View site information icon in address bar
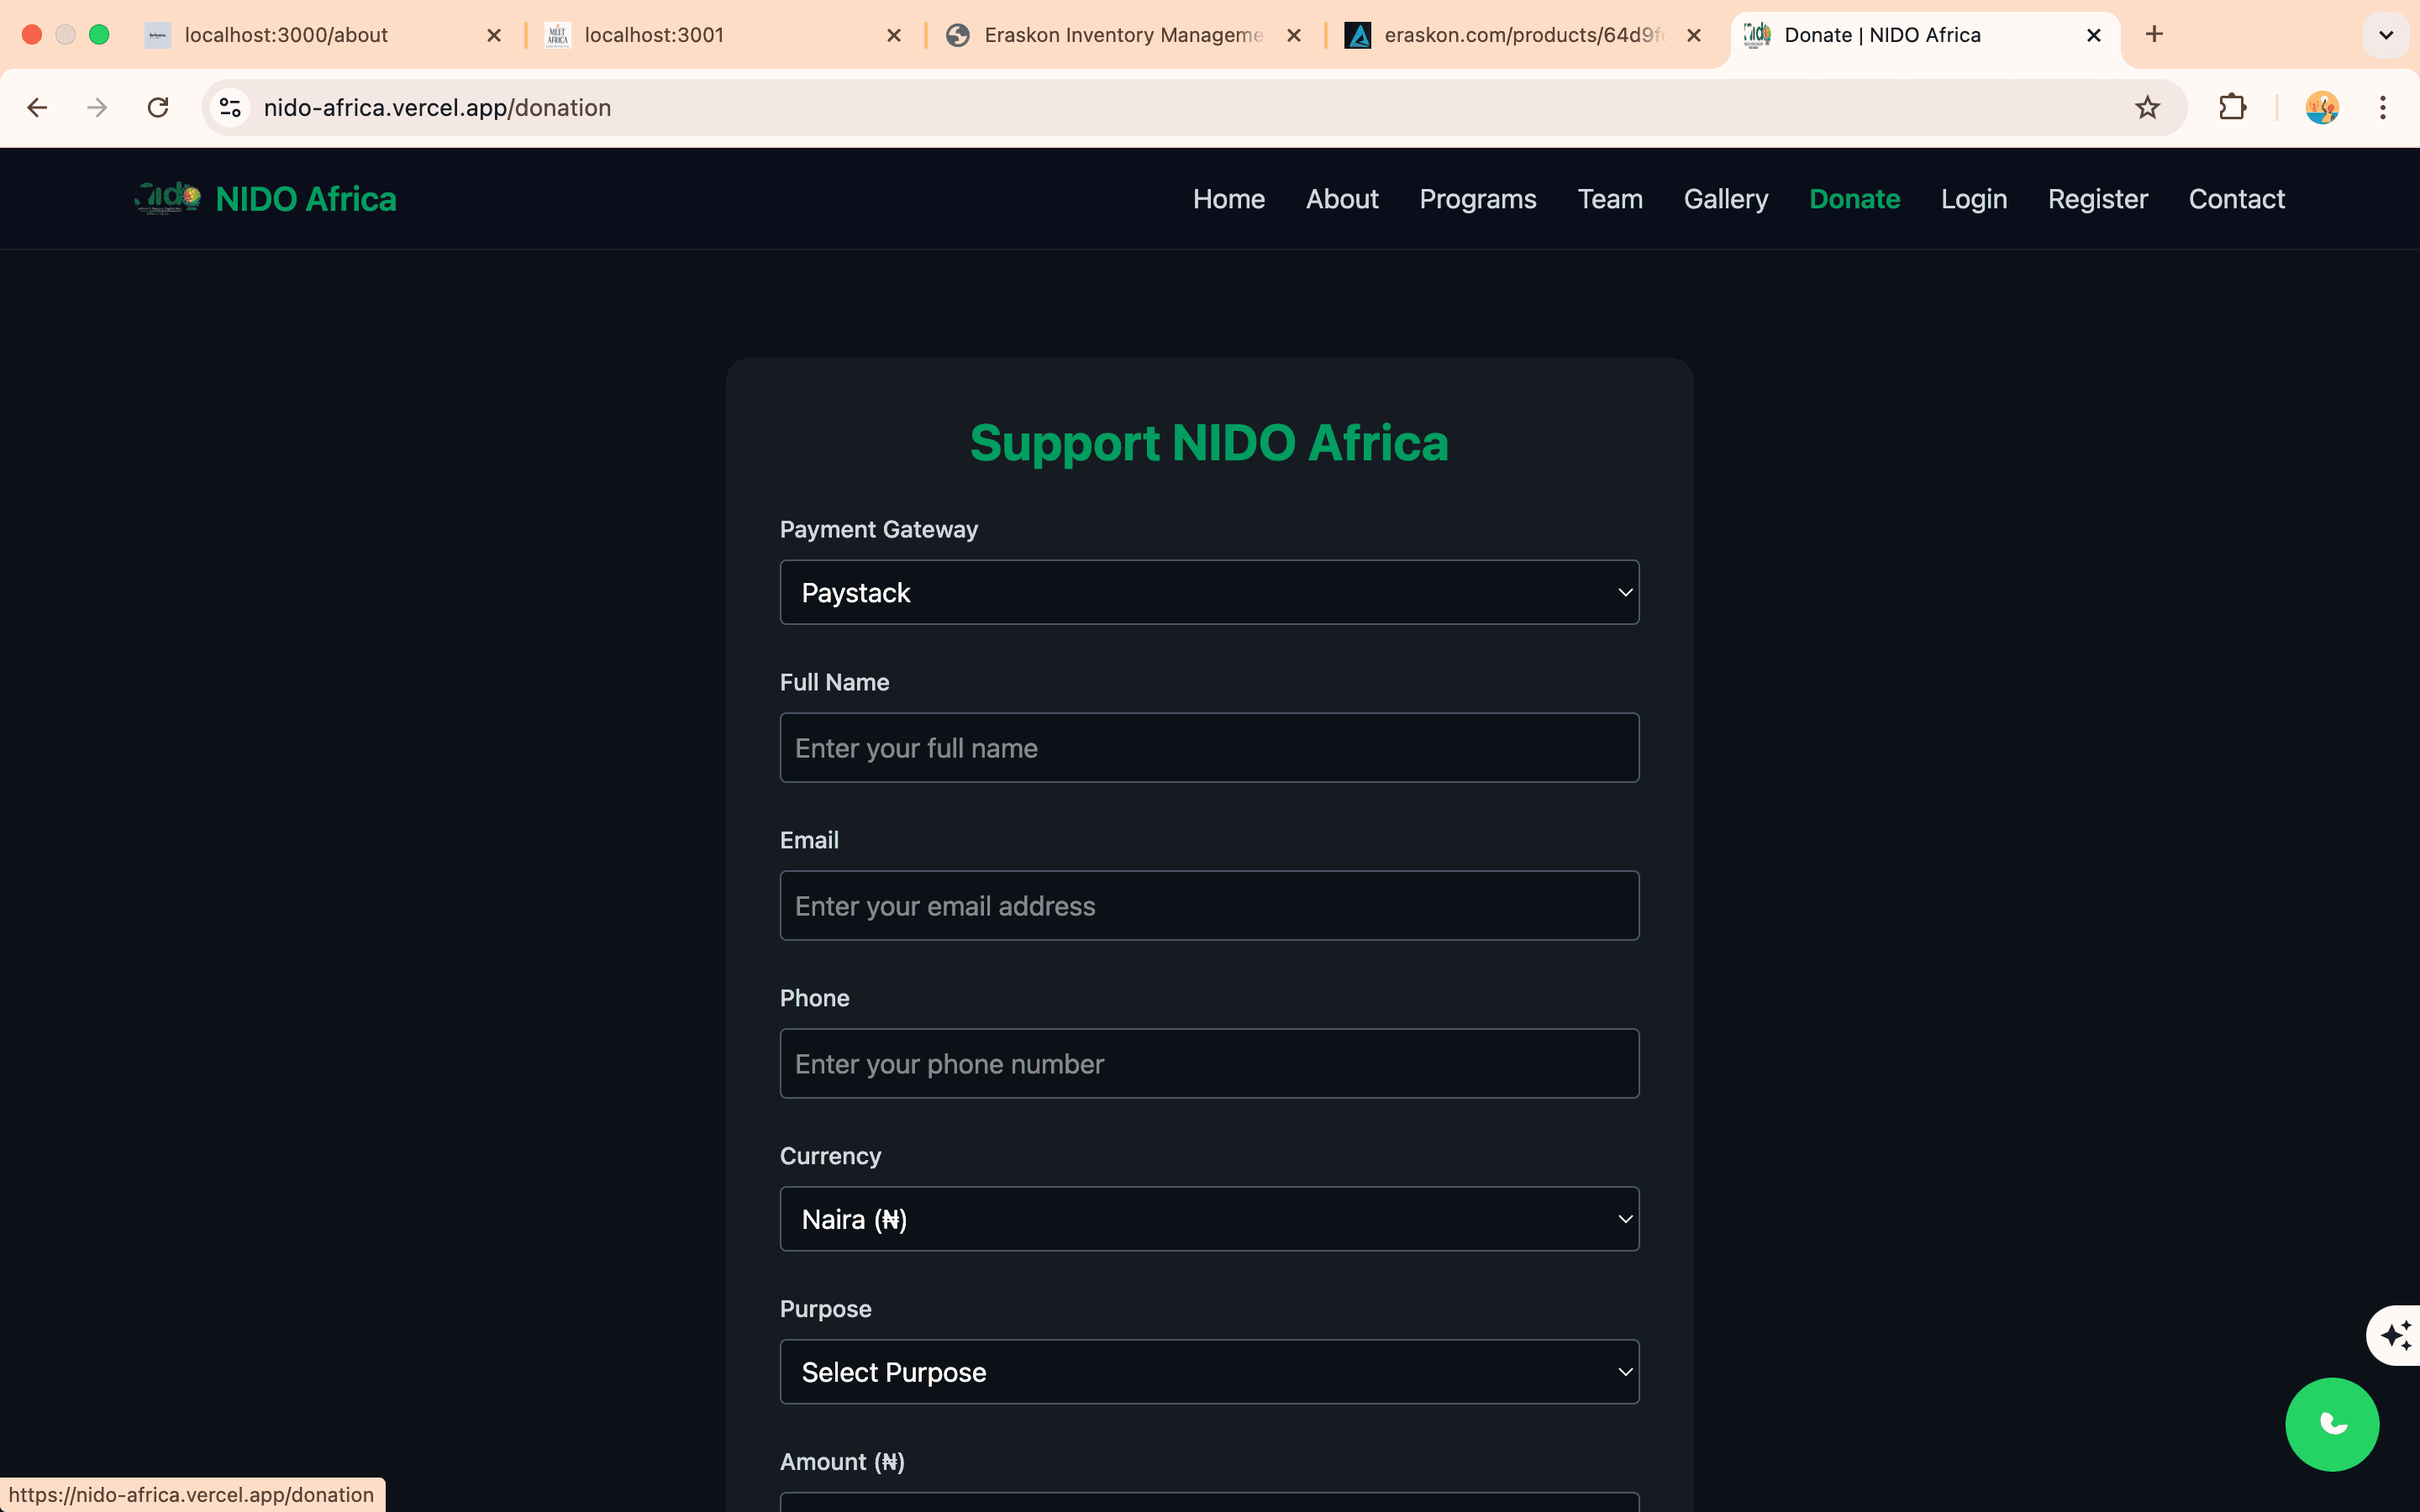 point(231,108)
